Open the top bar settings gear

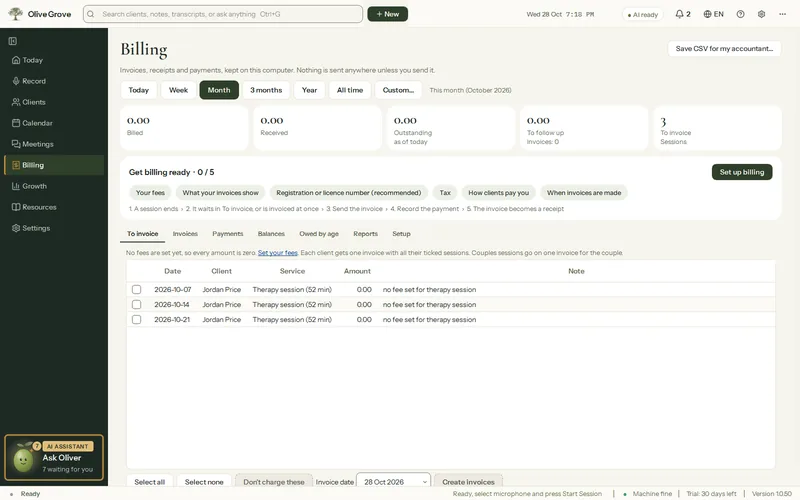click(x=761, y=14)
